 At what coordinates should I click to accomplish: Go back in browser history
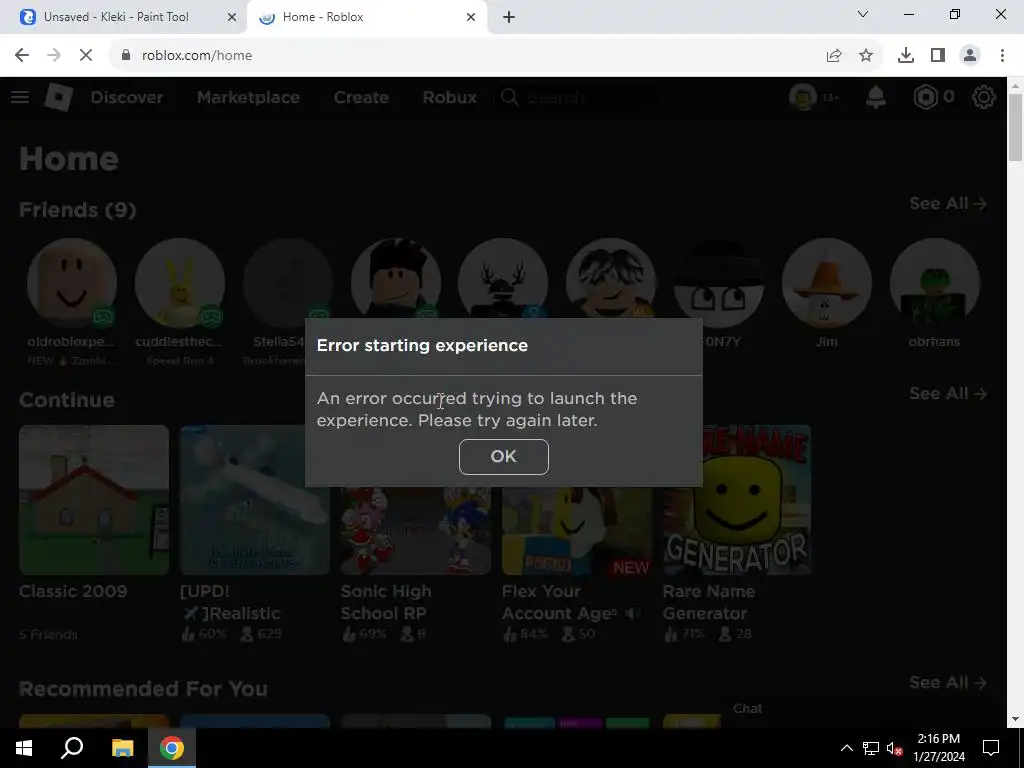[x=22, y=56]
